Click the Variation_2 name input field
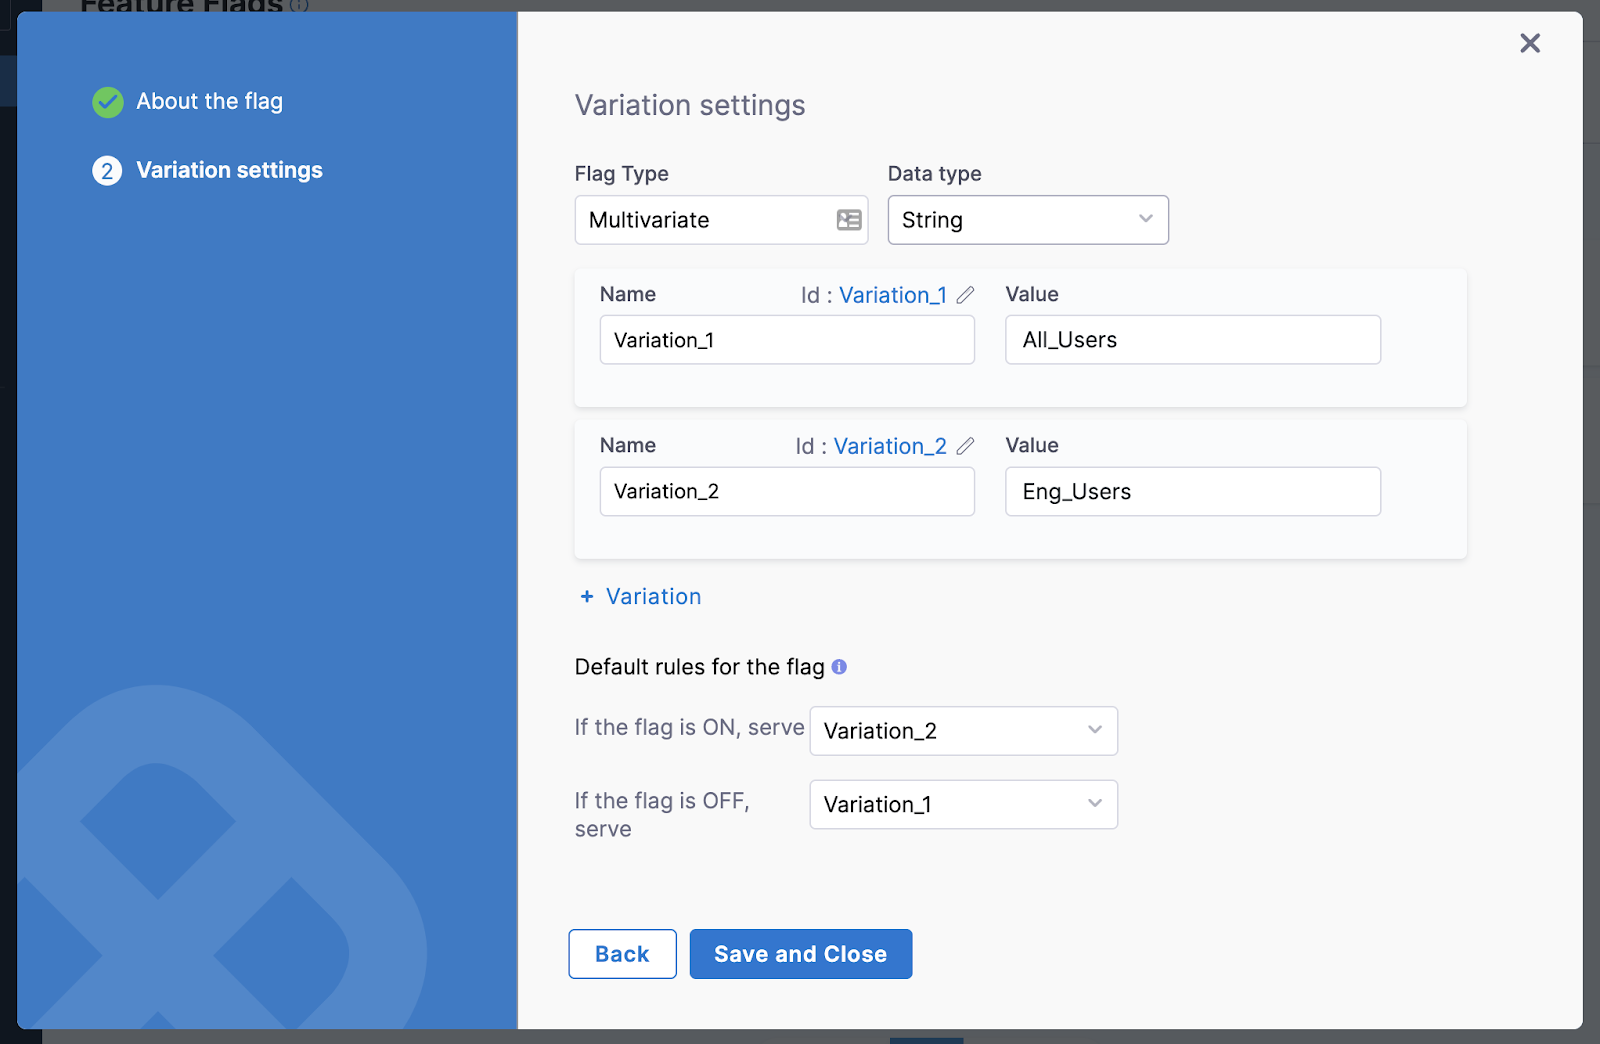The height and width of the screenshot is (1044, 1600). (x=787, y=491)
